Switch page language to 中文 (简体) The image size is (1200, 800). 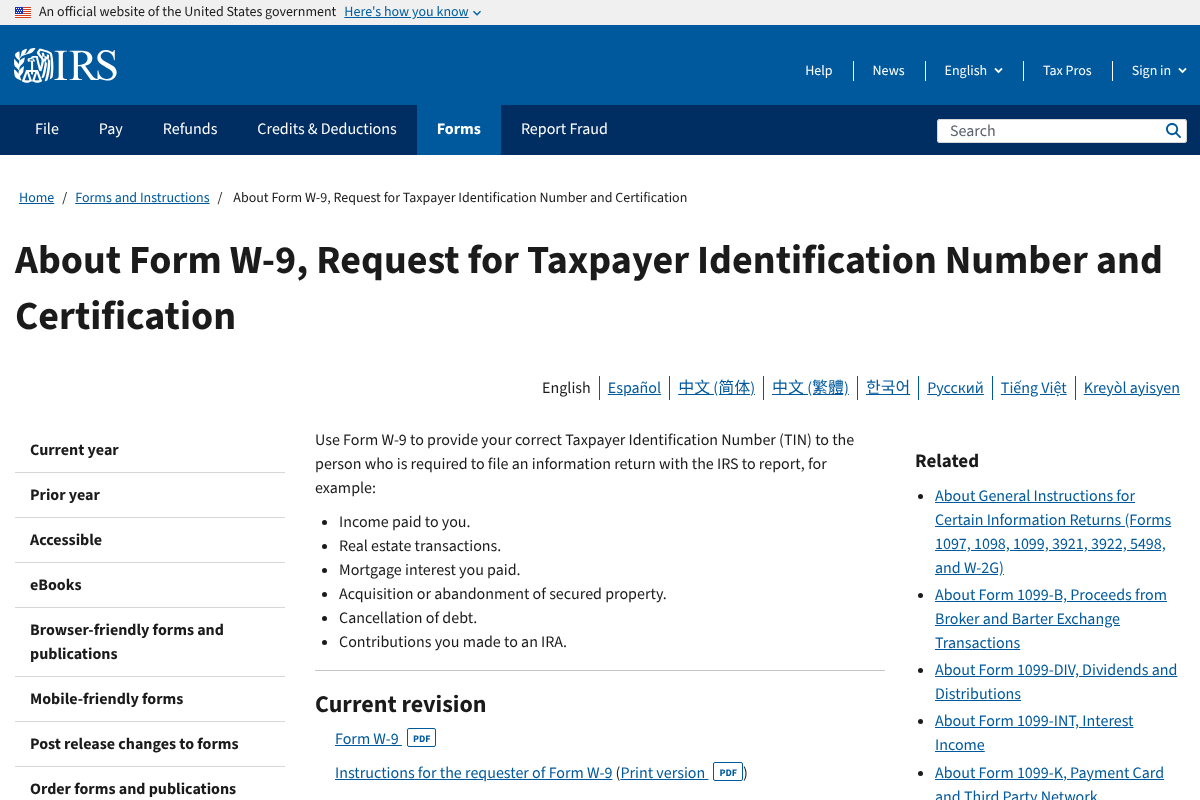tap(716, 388)
